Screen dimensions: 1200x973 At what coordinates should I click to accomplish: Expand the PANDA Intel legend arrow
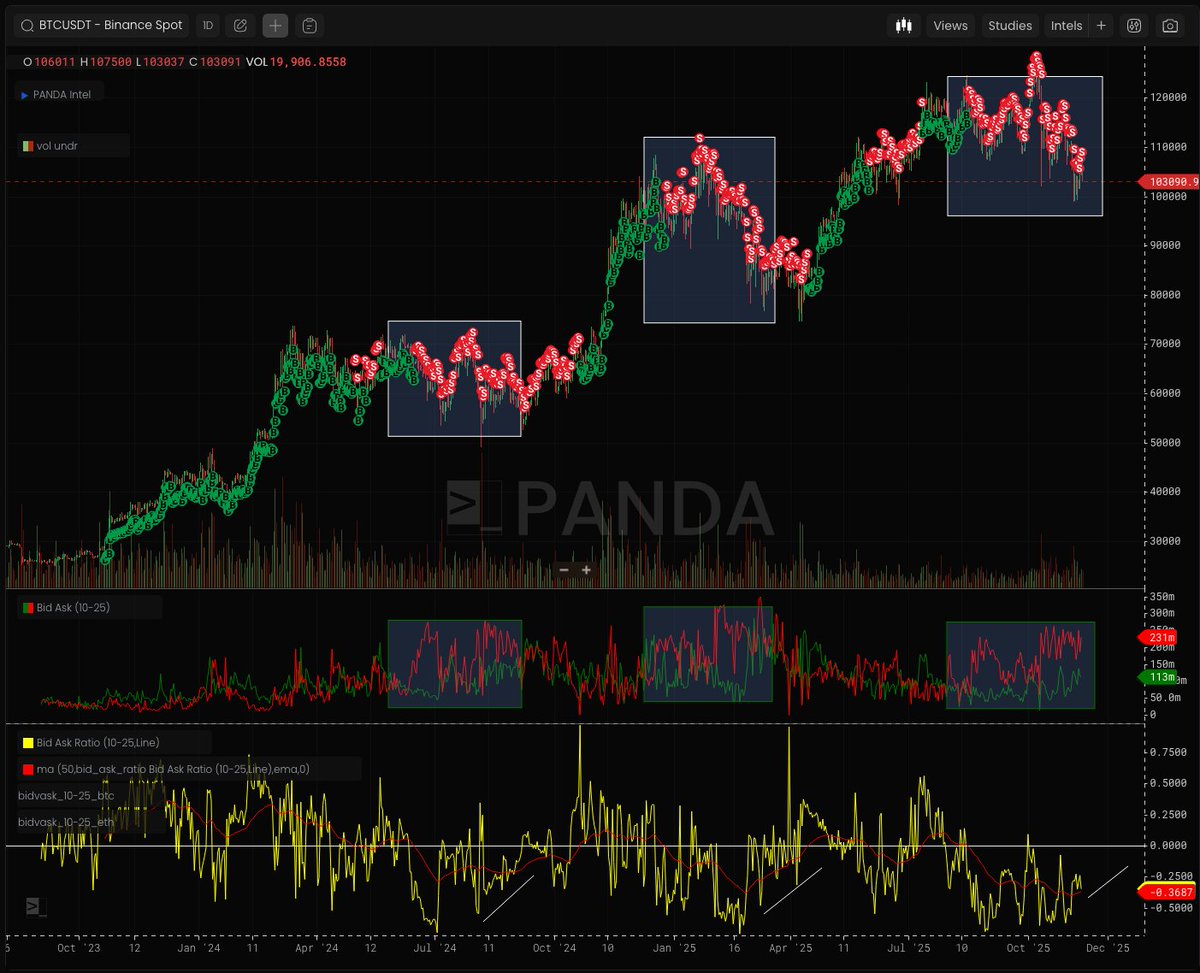[x=23, y=93]
